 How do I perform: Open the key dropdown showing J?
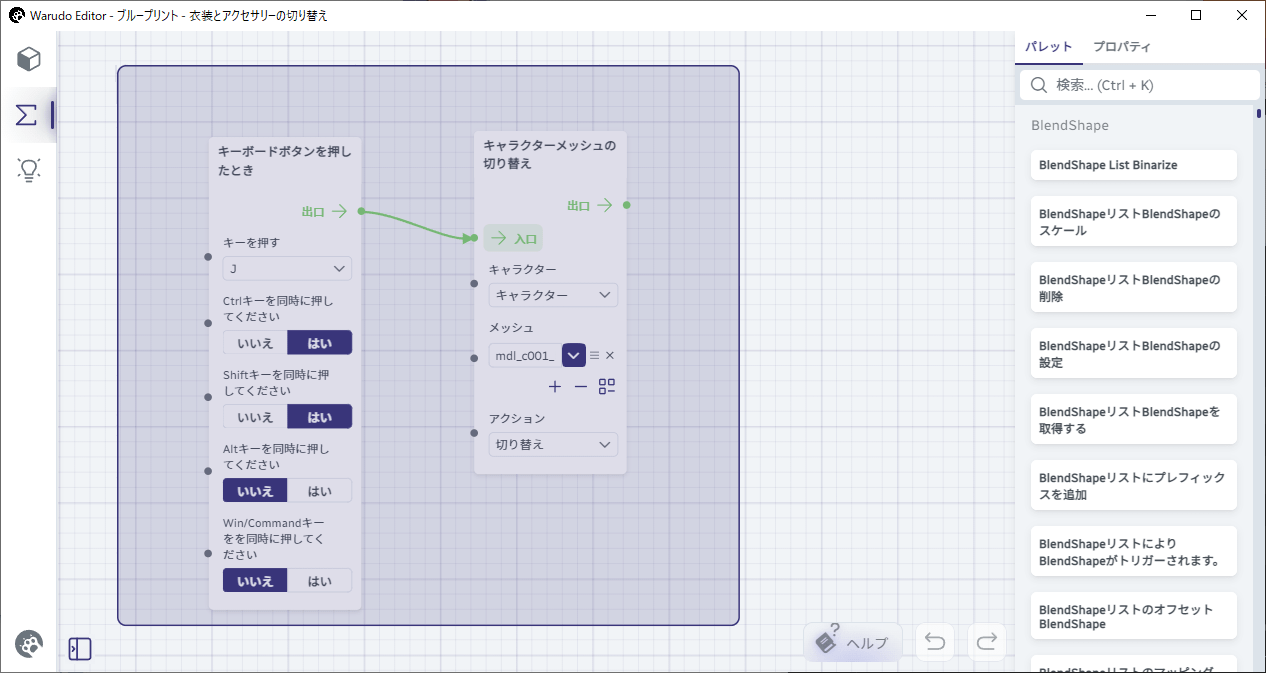(287, 268)
